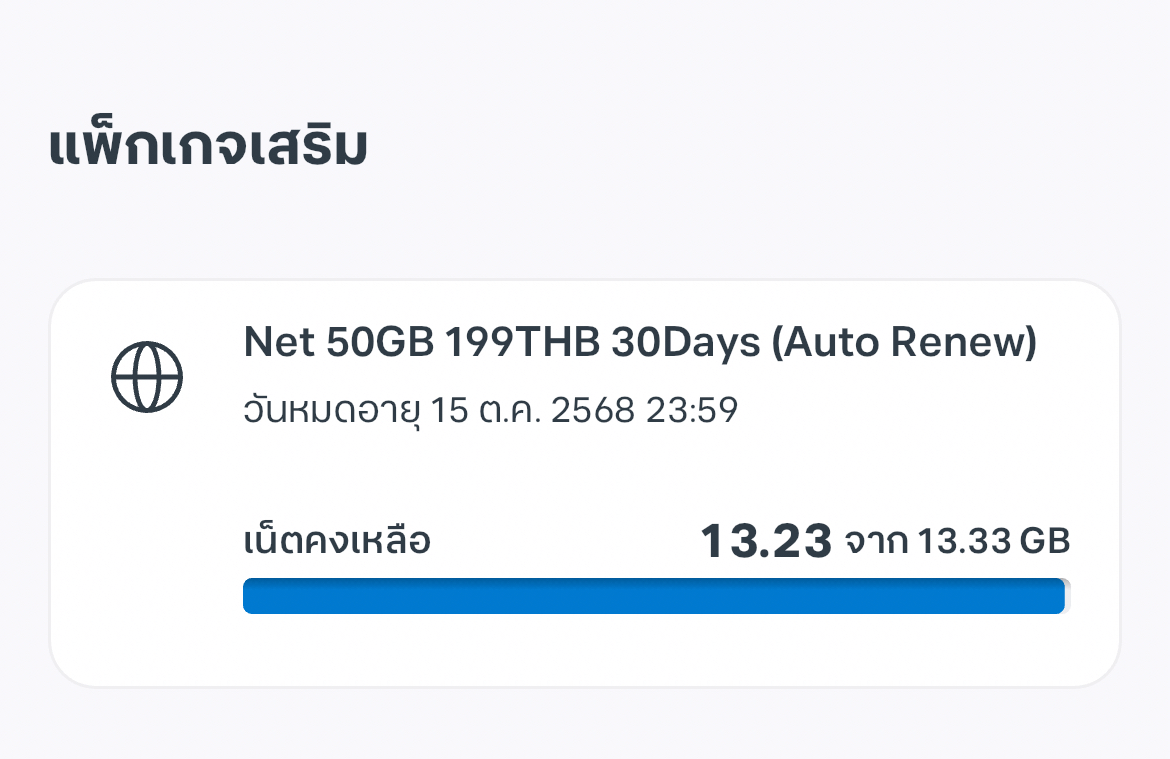This screenshot has height=759, width=1170.
Task: Tap the grey unfilled end of progress bar
Action: pyautogui.click(x=1067, y=596)
